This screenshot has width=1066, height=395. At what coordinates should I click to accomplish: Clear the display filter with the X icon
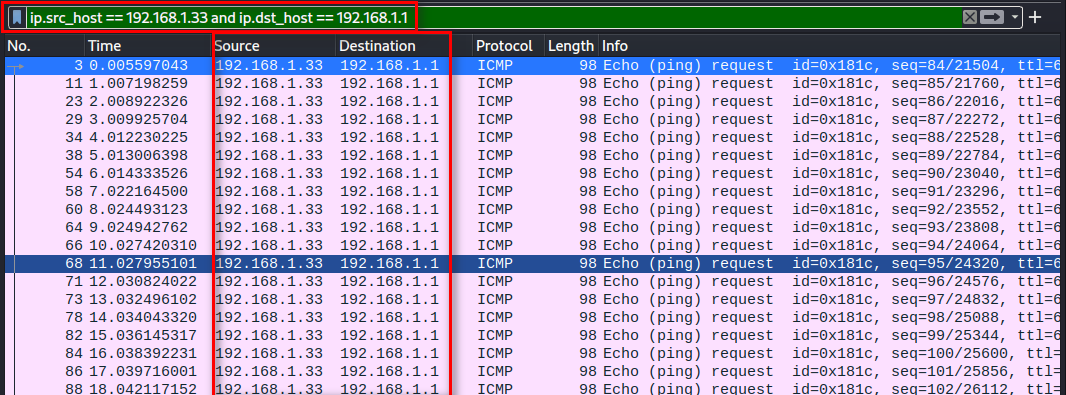[970, 18]
